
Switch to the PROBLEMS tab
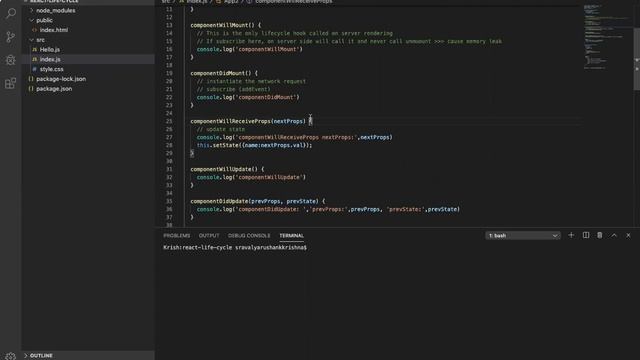pyautogui.click(x=177, y=236)
